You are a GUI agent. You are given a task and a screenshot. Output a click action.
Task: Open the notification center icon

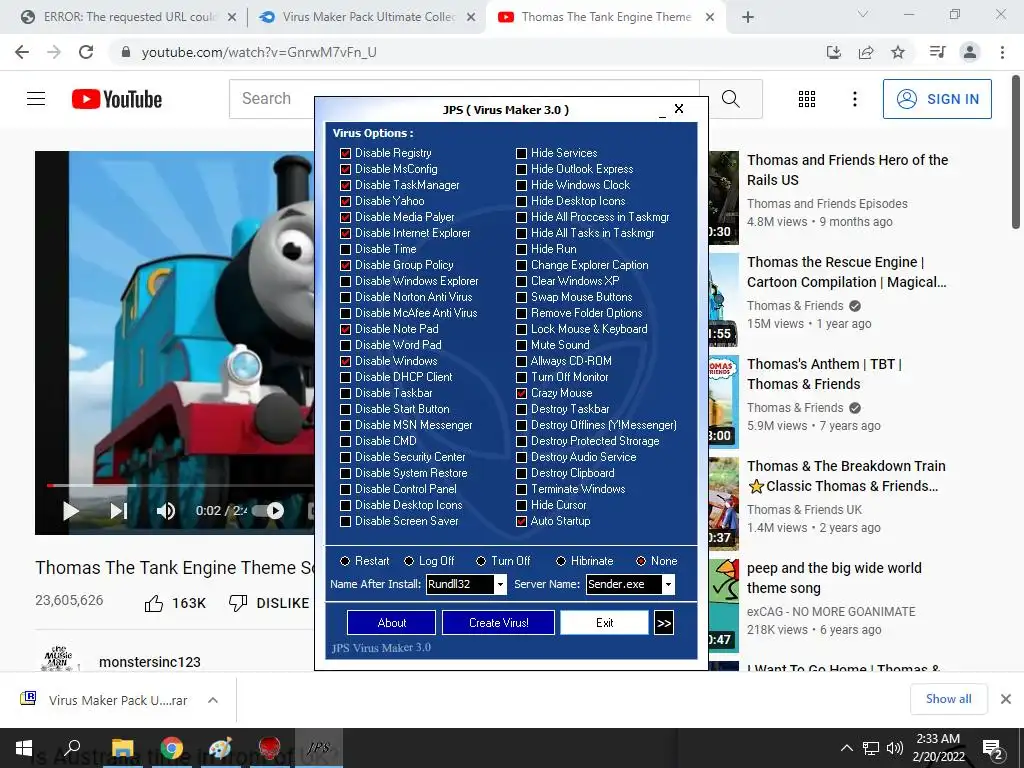(x=993, y=748)
